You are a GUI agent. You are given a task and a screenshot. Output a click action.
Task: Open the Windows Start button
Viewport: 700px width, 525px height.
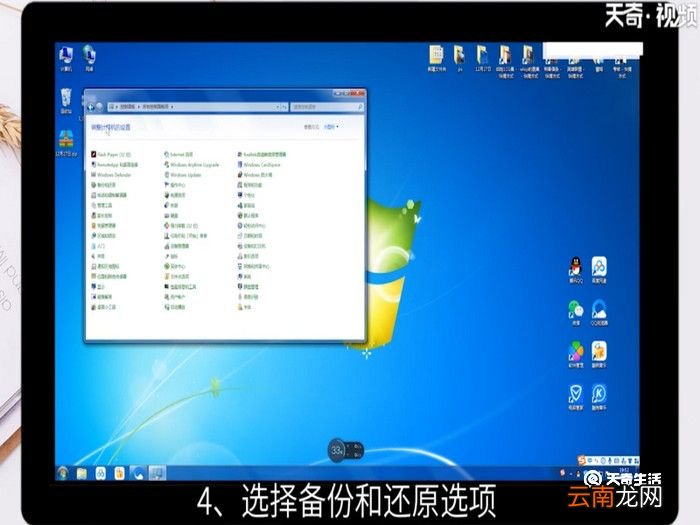pyautogui.click(x=62, y=473)
